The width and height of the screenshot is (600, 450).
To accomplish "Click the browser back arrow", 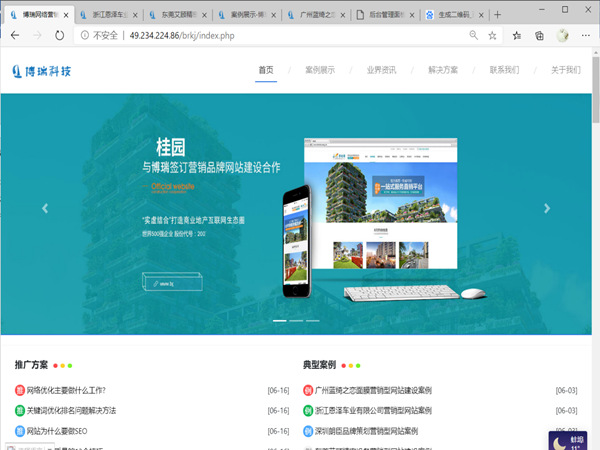I will coord(13,34).
